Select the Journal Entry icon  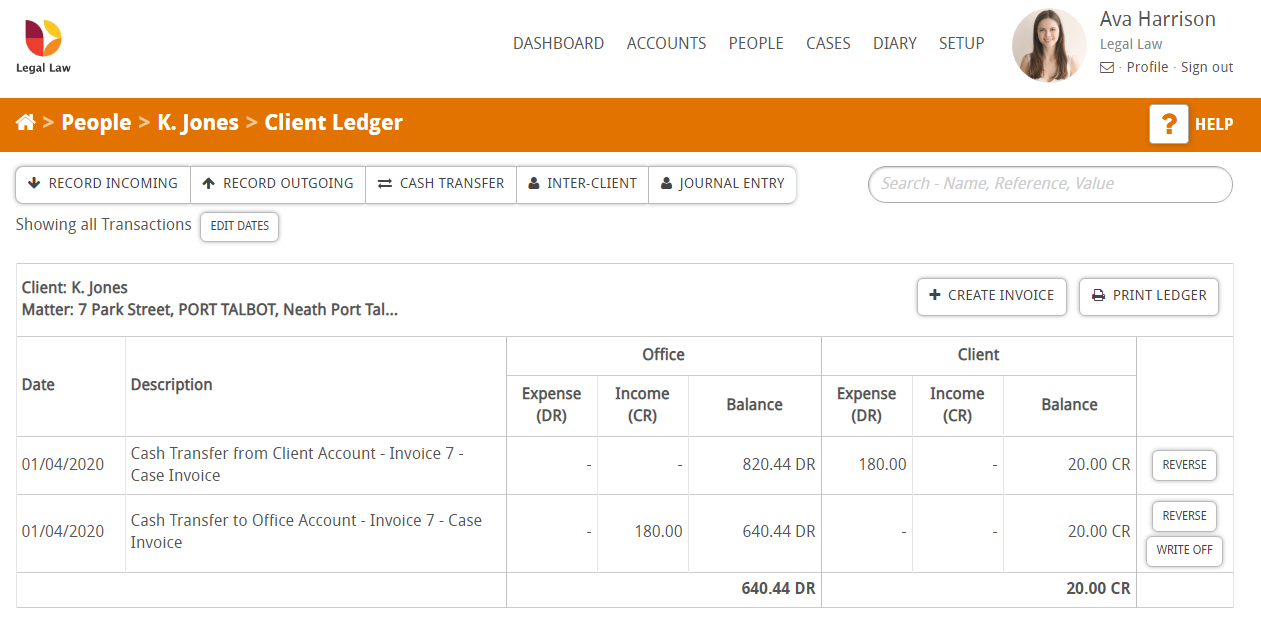coord(667,184)
